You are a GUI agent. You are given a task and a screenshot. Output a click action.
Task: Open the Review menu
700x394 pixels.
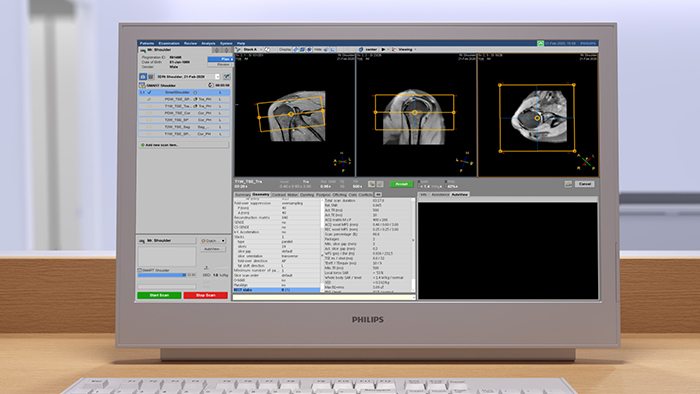pyautogui.click(x=191, y=43)
